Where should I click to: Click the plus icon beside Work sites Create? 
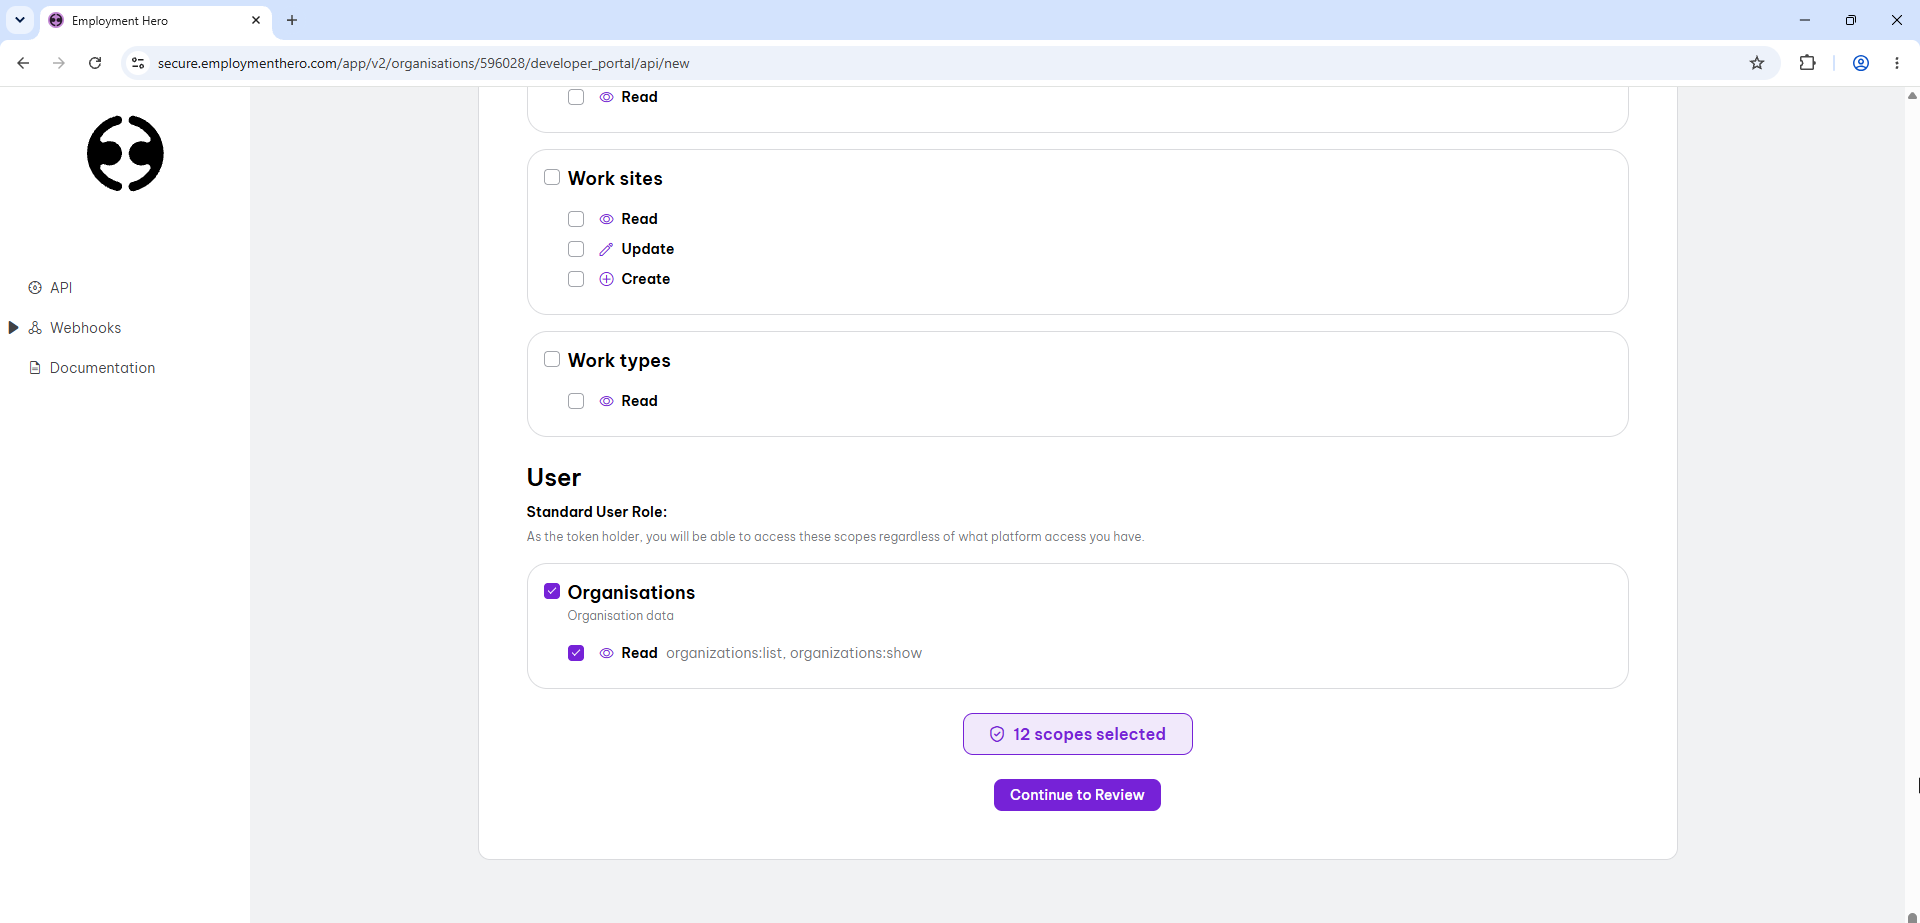pos(606,279)
